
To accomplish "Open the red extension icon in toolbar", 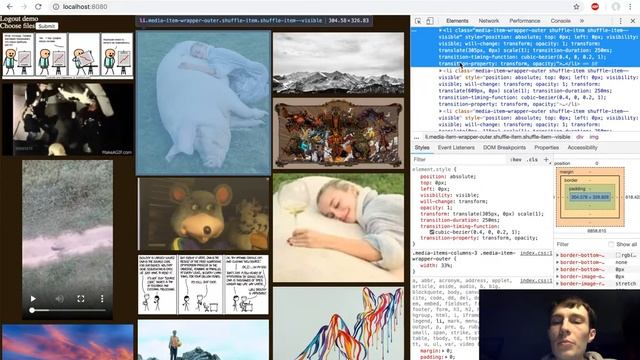I will coord(595,7).
